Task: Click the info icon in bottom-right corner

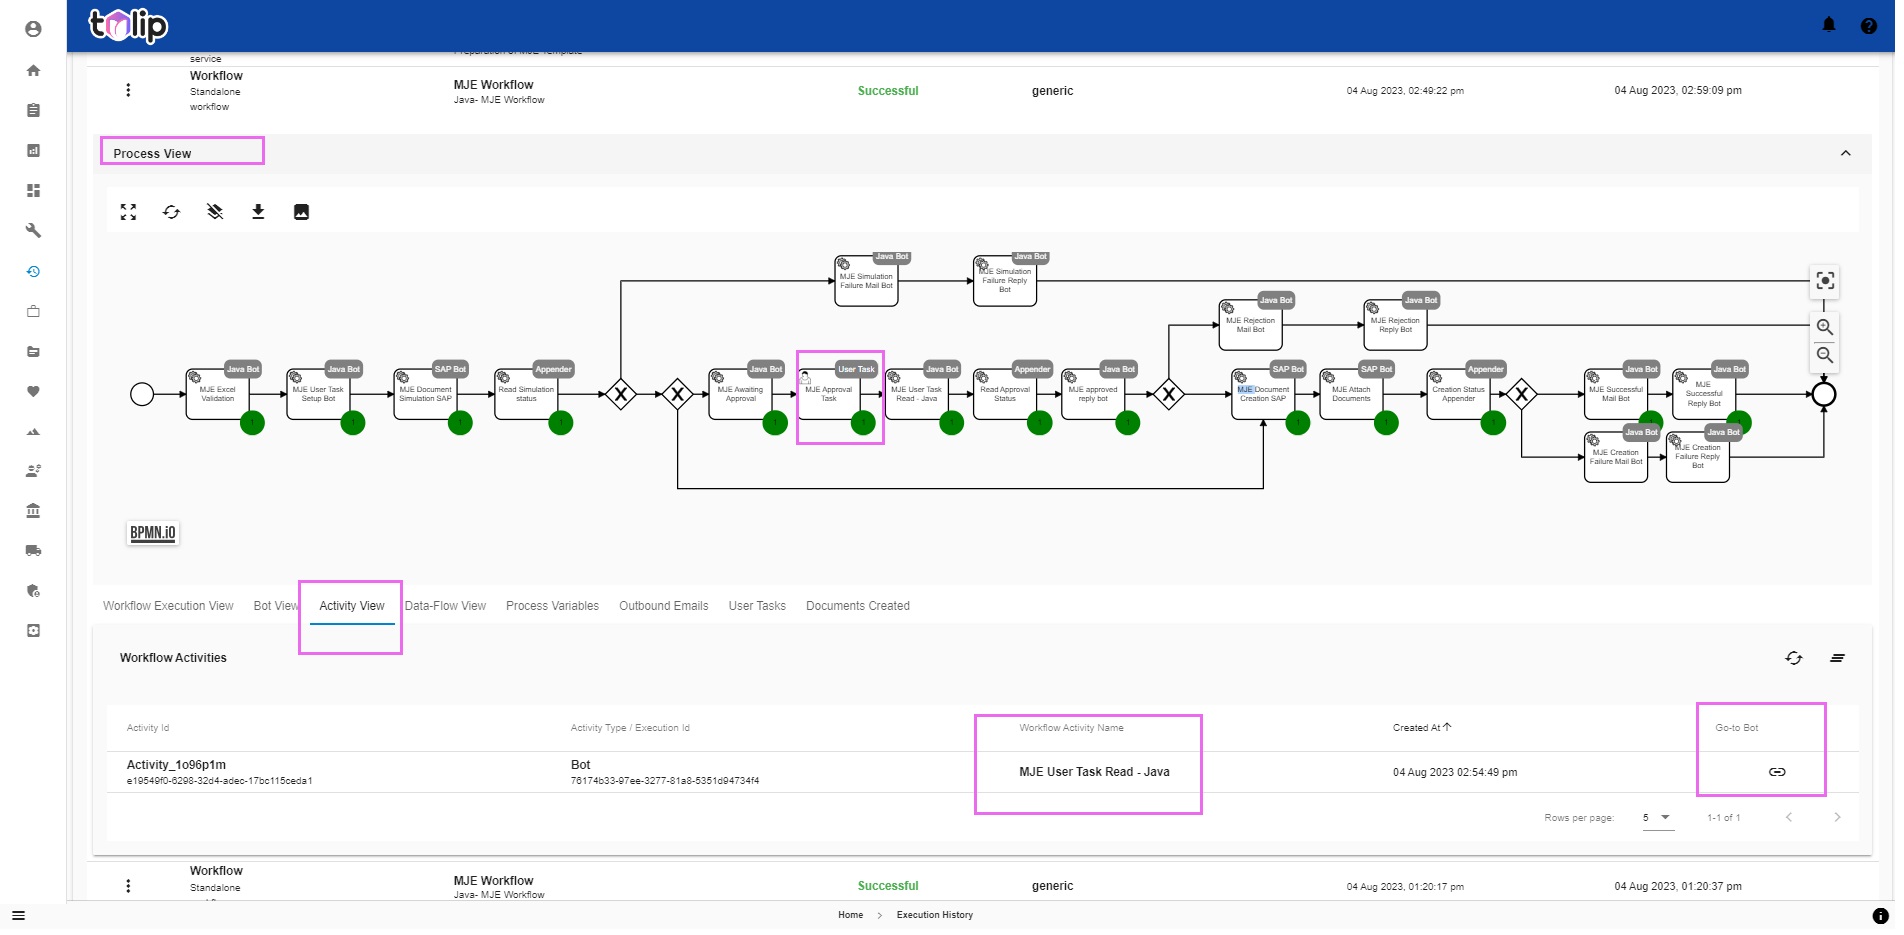Action: coord(1880,916)
